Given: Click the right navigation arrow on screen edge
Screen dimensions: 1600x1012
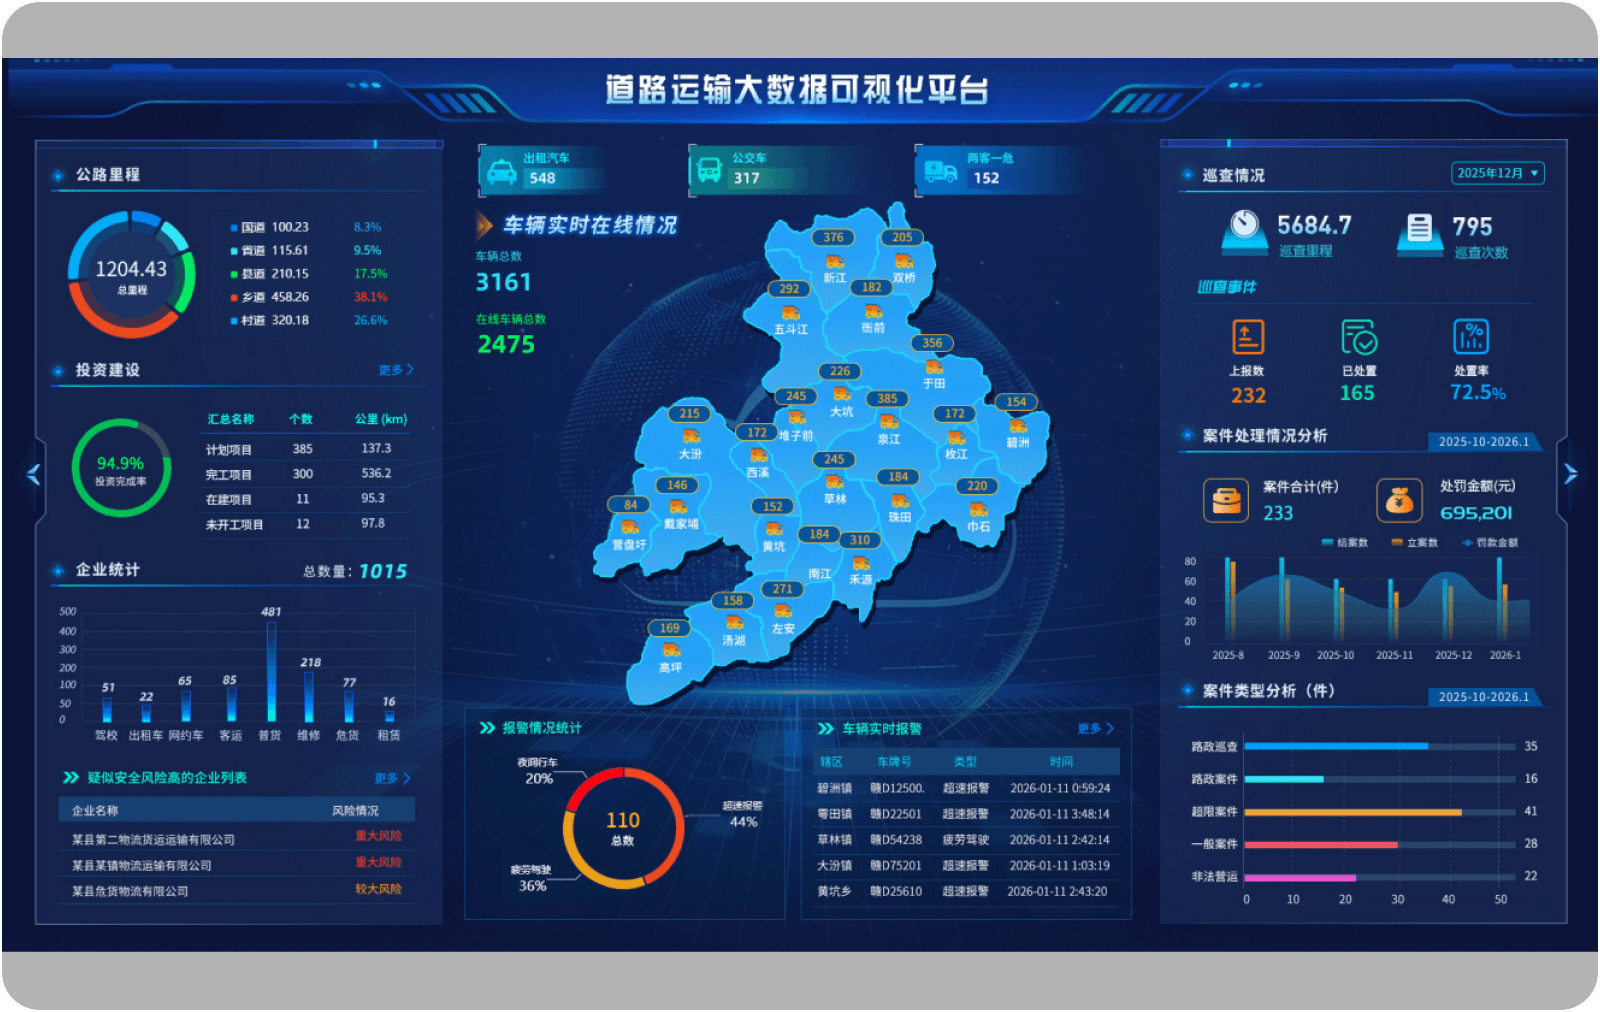Looking at the screenshot, I should click(1569, 473).
